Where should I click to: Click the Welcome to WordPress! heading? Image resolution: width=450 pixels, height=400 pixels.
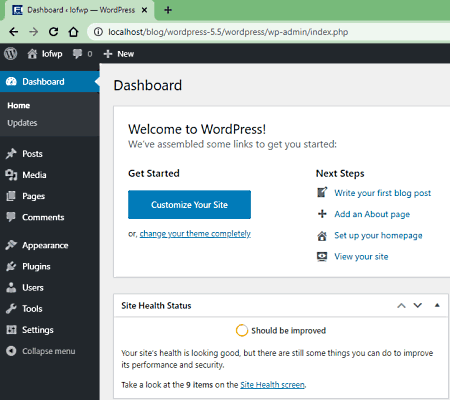[x=197, y=129]
